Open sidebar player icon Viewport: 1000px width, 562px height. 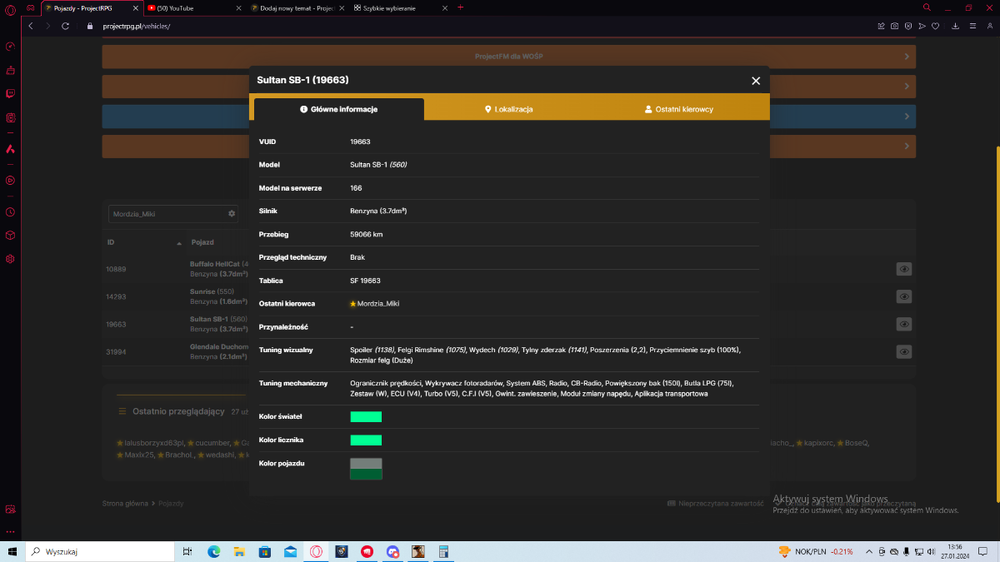coord(10,181)
